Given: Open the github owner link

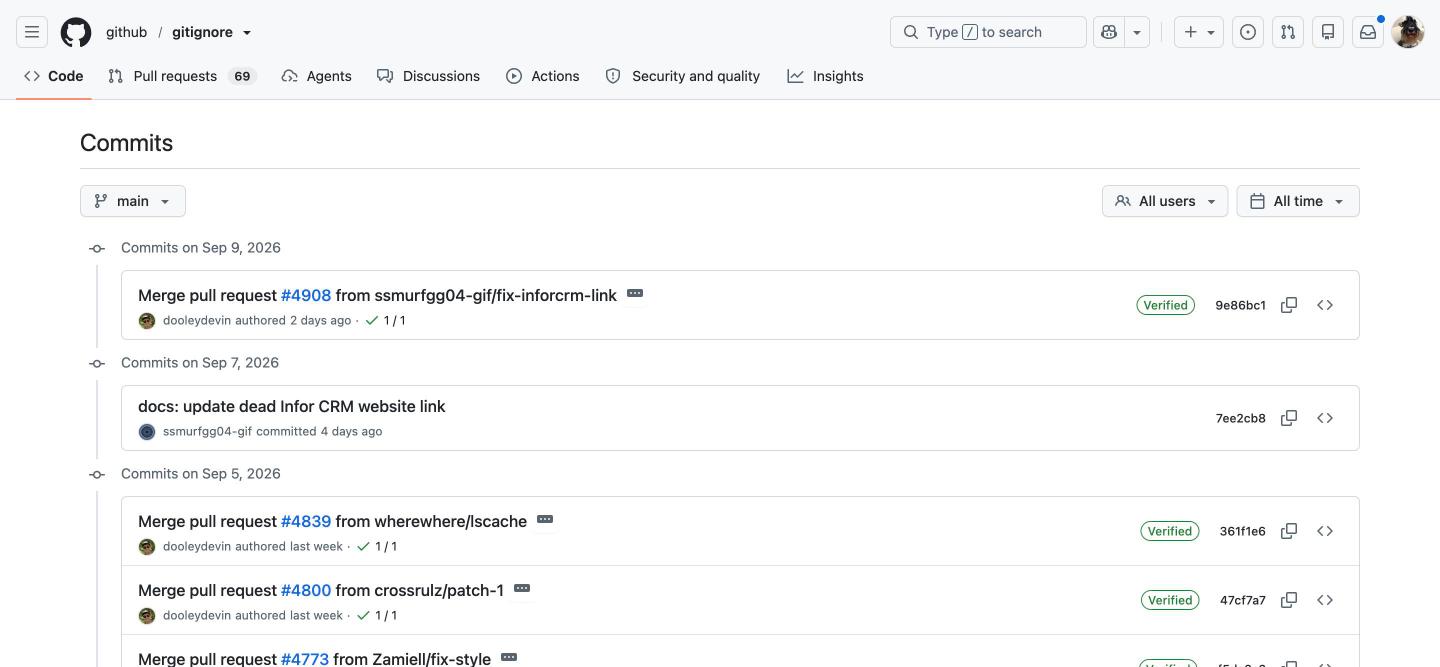Looking at the screenshot, I should pos(127,32).
